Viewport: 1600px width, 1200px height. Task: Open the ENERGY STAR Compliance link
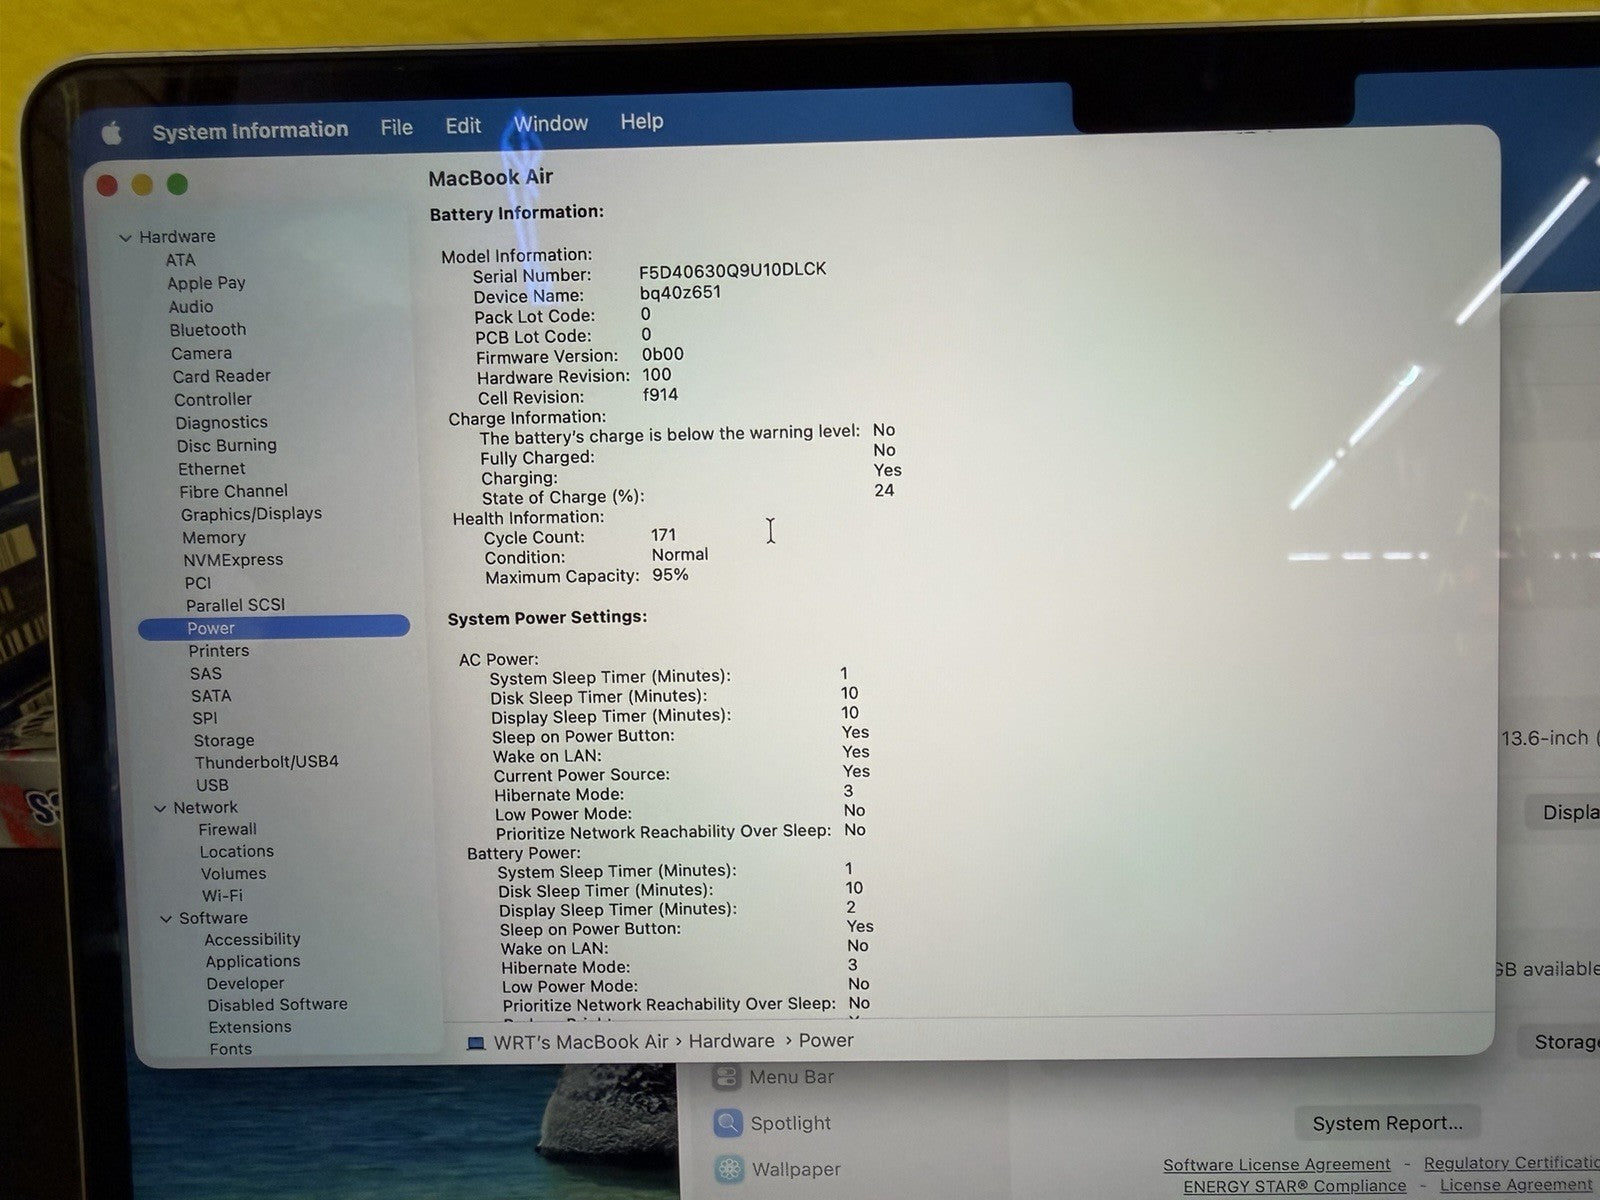pos(1294,1187)
